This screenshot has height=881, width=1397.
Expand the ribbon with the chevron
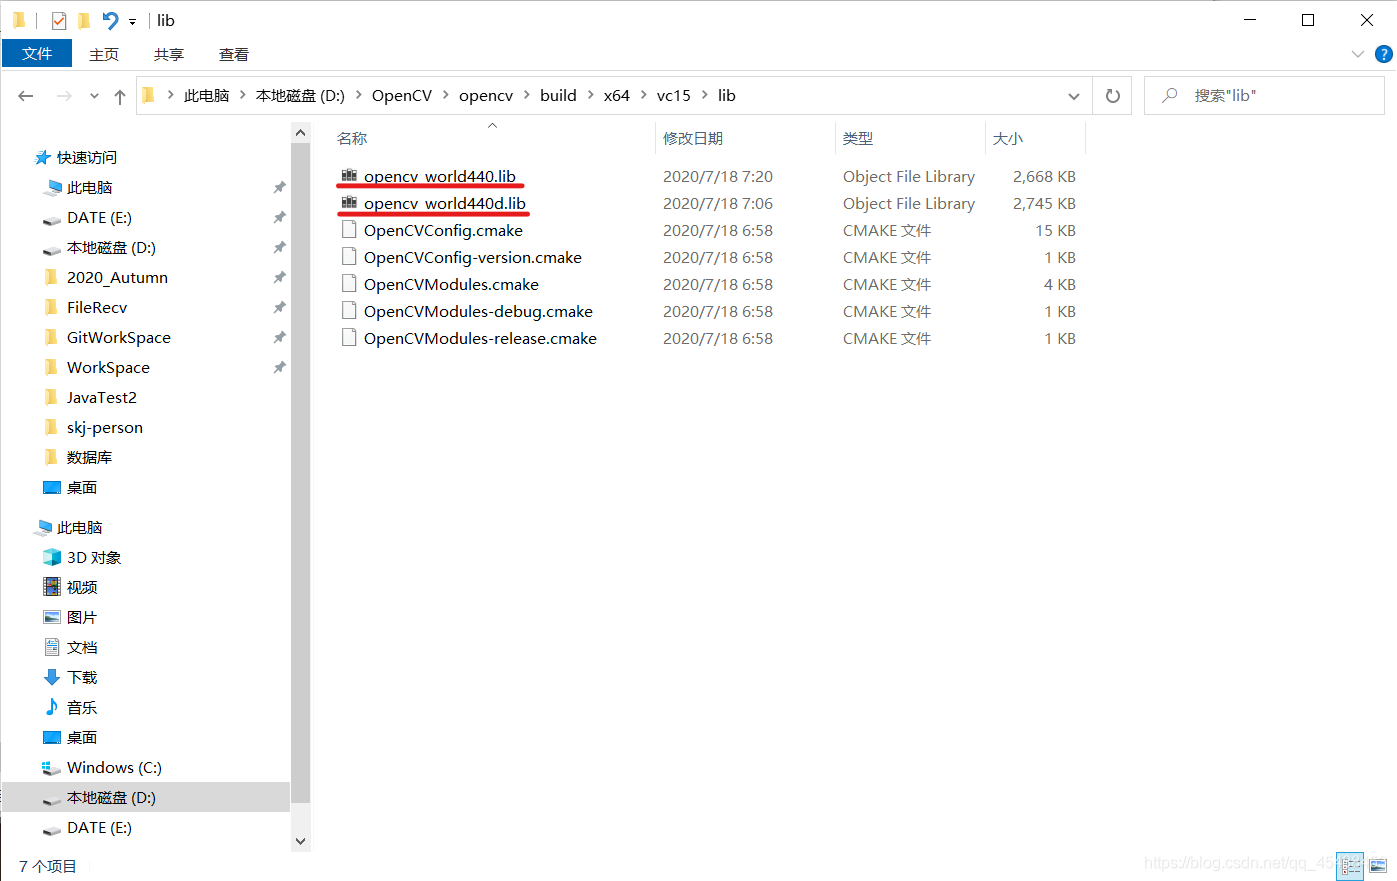pos(1357,54)
